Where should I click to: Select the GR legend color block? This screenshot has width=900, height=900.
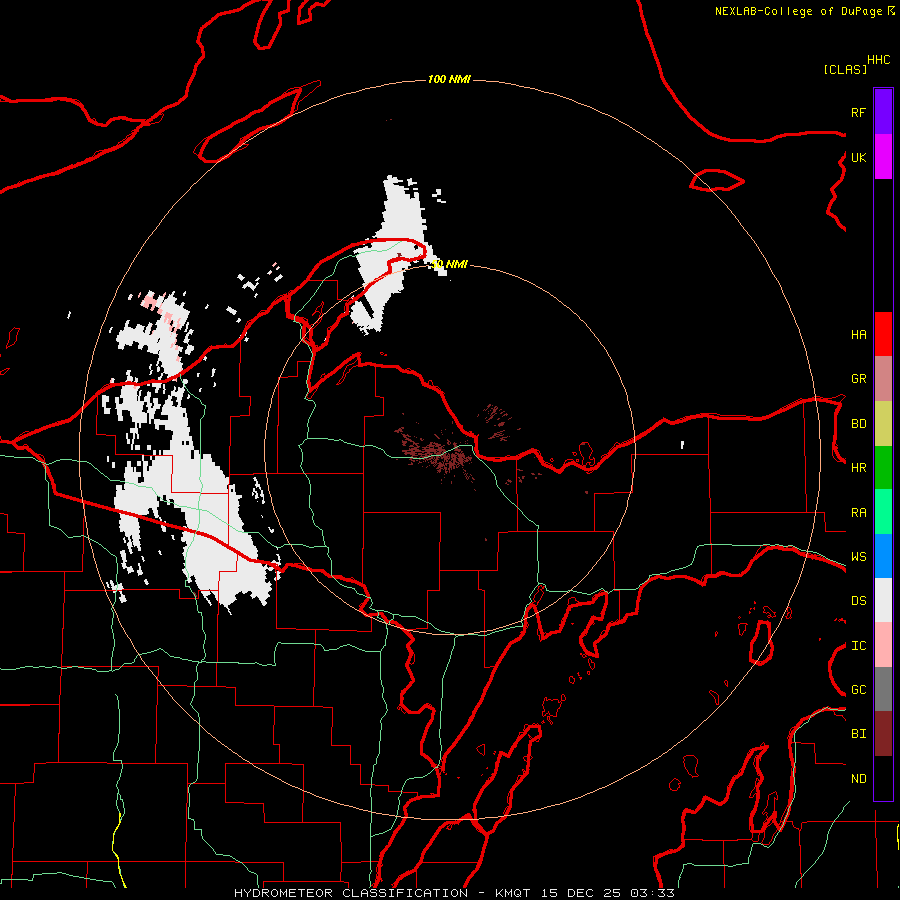tap(883, 379)
